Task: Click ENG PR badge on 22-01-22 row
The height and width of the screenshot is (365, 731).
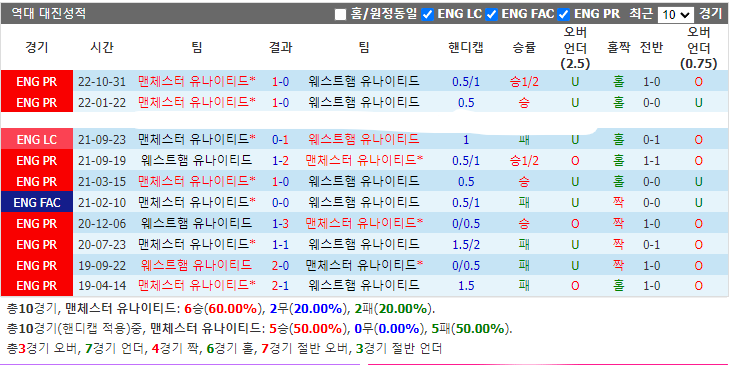Action: 37,103
